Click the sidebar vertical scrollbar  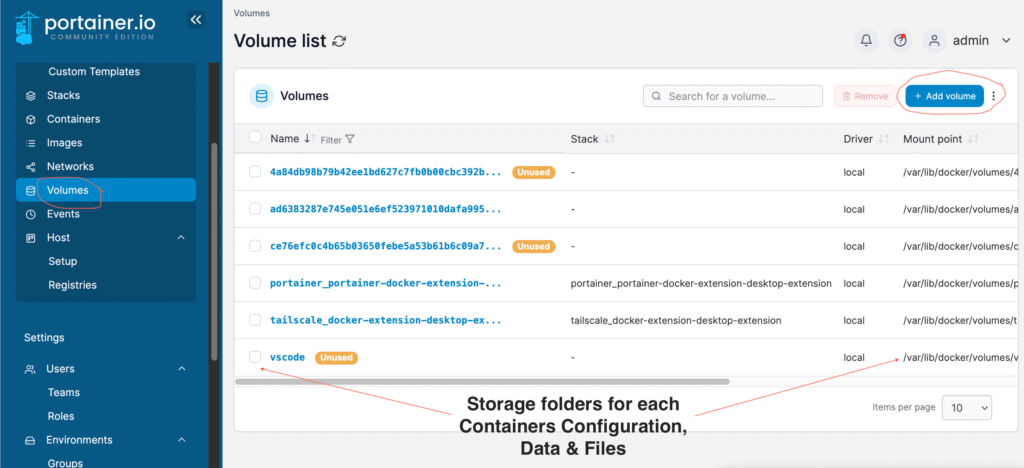point(214,251)
